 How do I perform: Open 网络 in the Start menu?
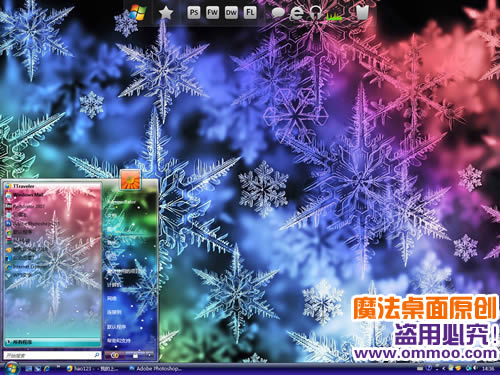112,299
